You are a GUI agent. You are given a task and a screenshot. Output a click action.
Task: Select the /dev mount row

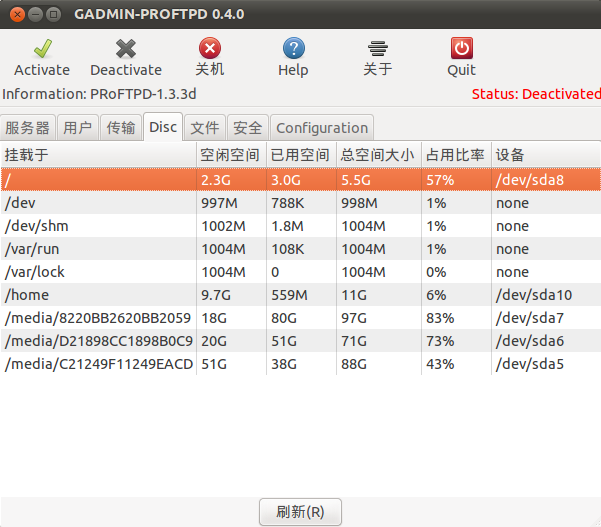300,203
